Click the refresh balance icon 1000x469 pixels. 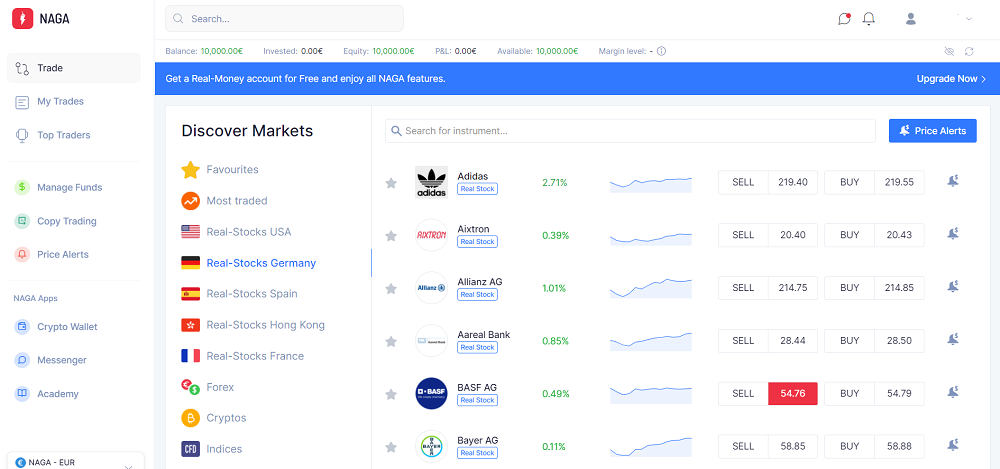click(969, 51)
